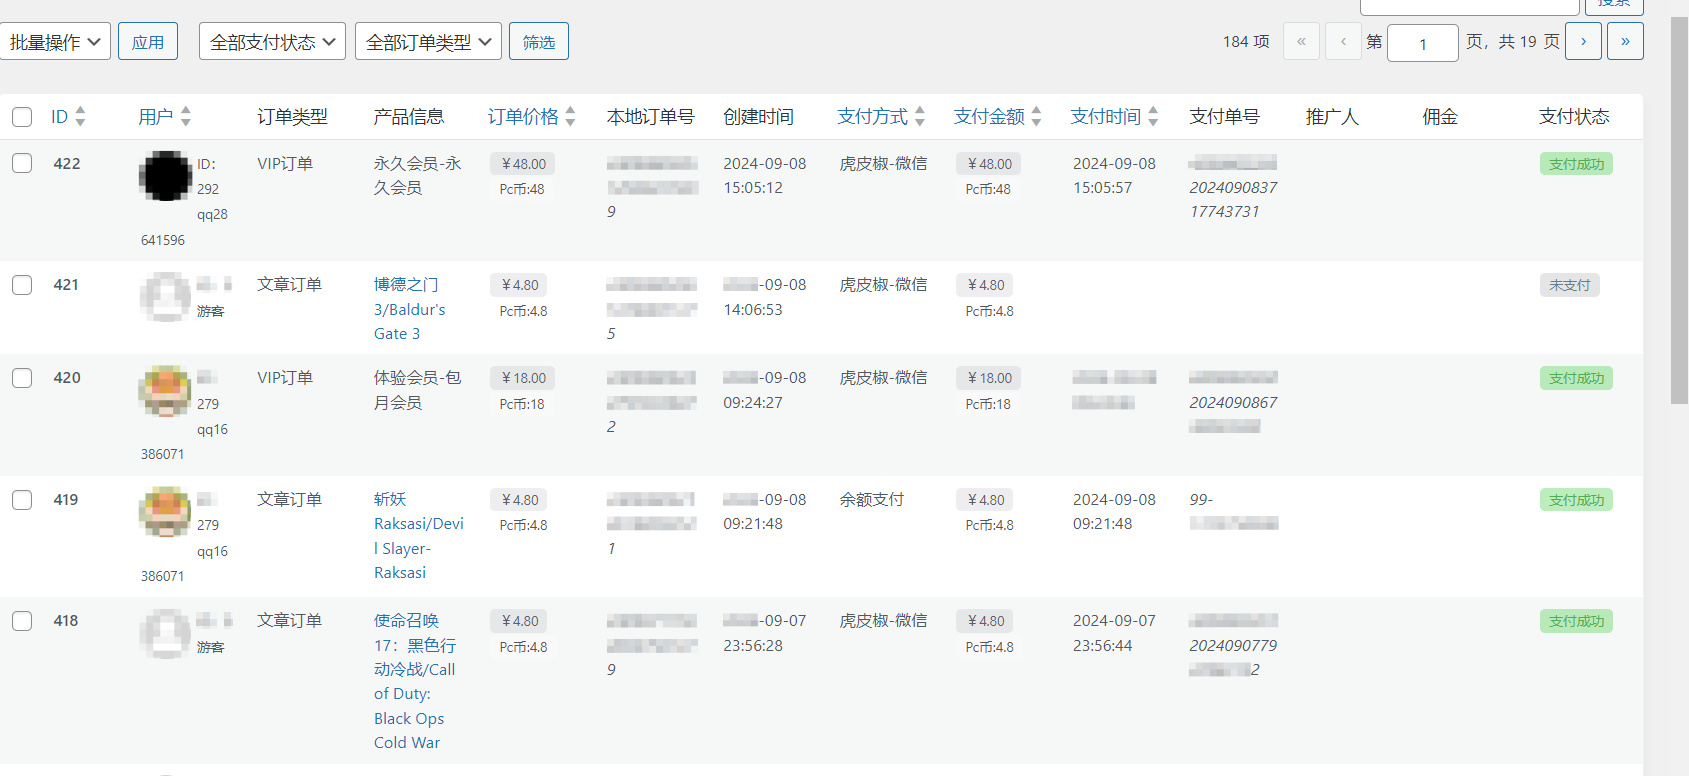
Task: Open 博德之门3/Baldur's Gate 3 product link
Action: [410, 309]
